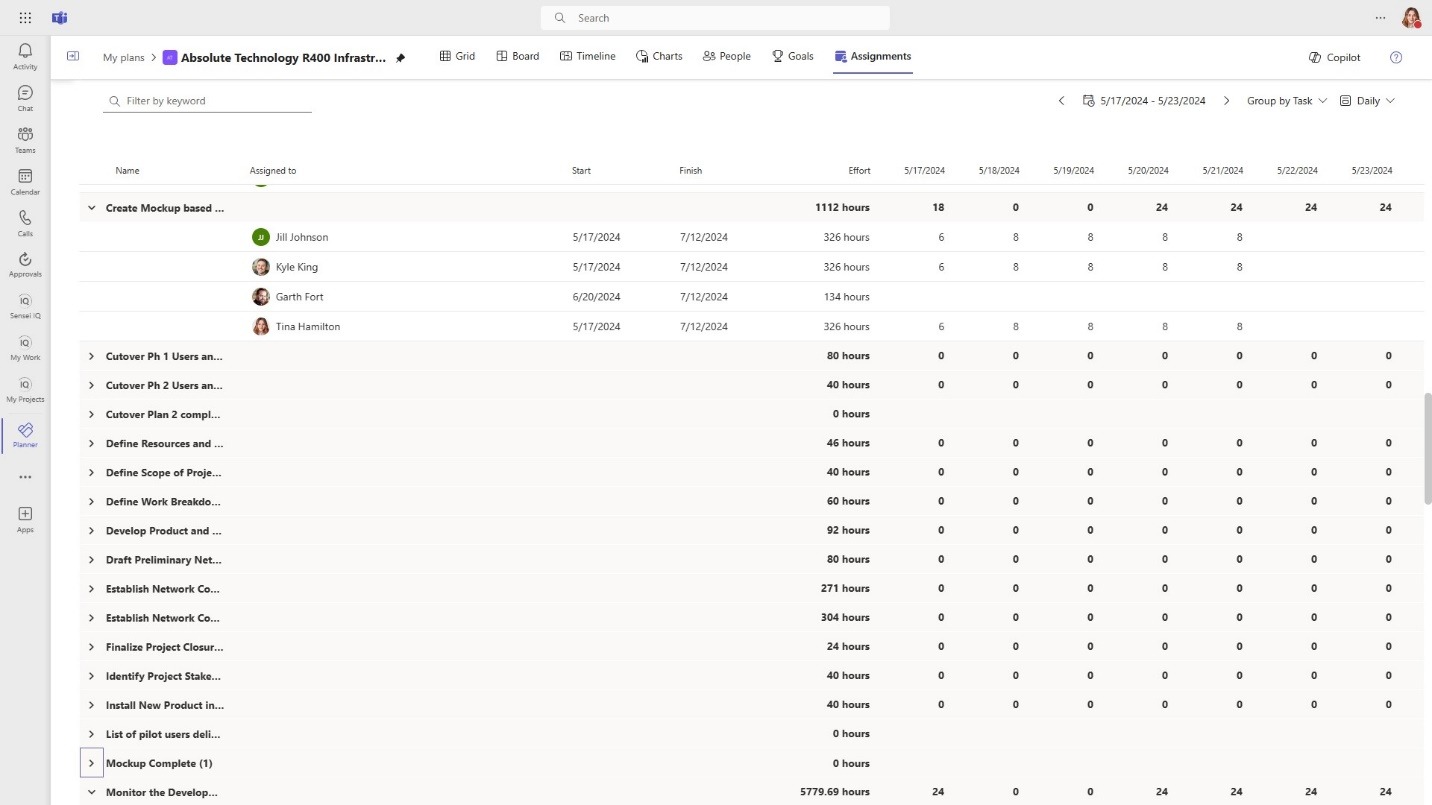
Task: Click the My plans breadcrumb link
Action: (x=124, y=58)
